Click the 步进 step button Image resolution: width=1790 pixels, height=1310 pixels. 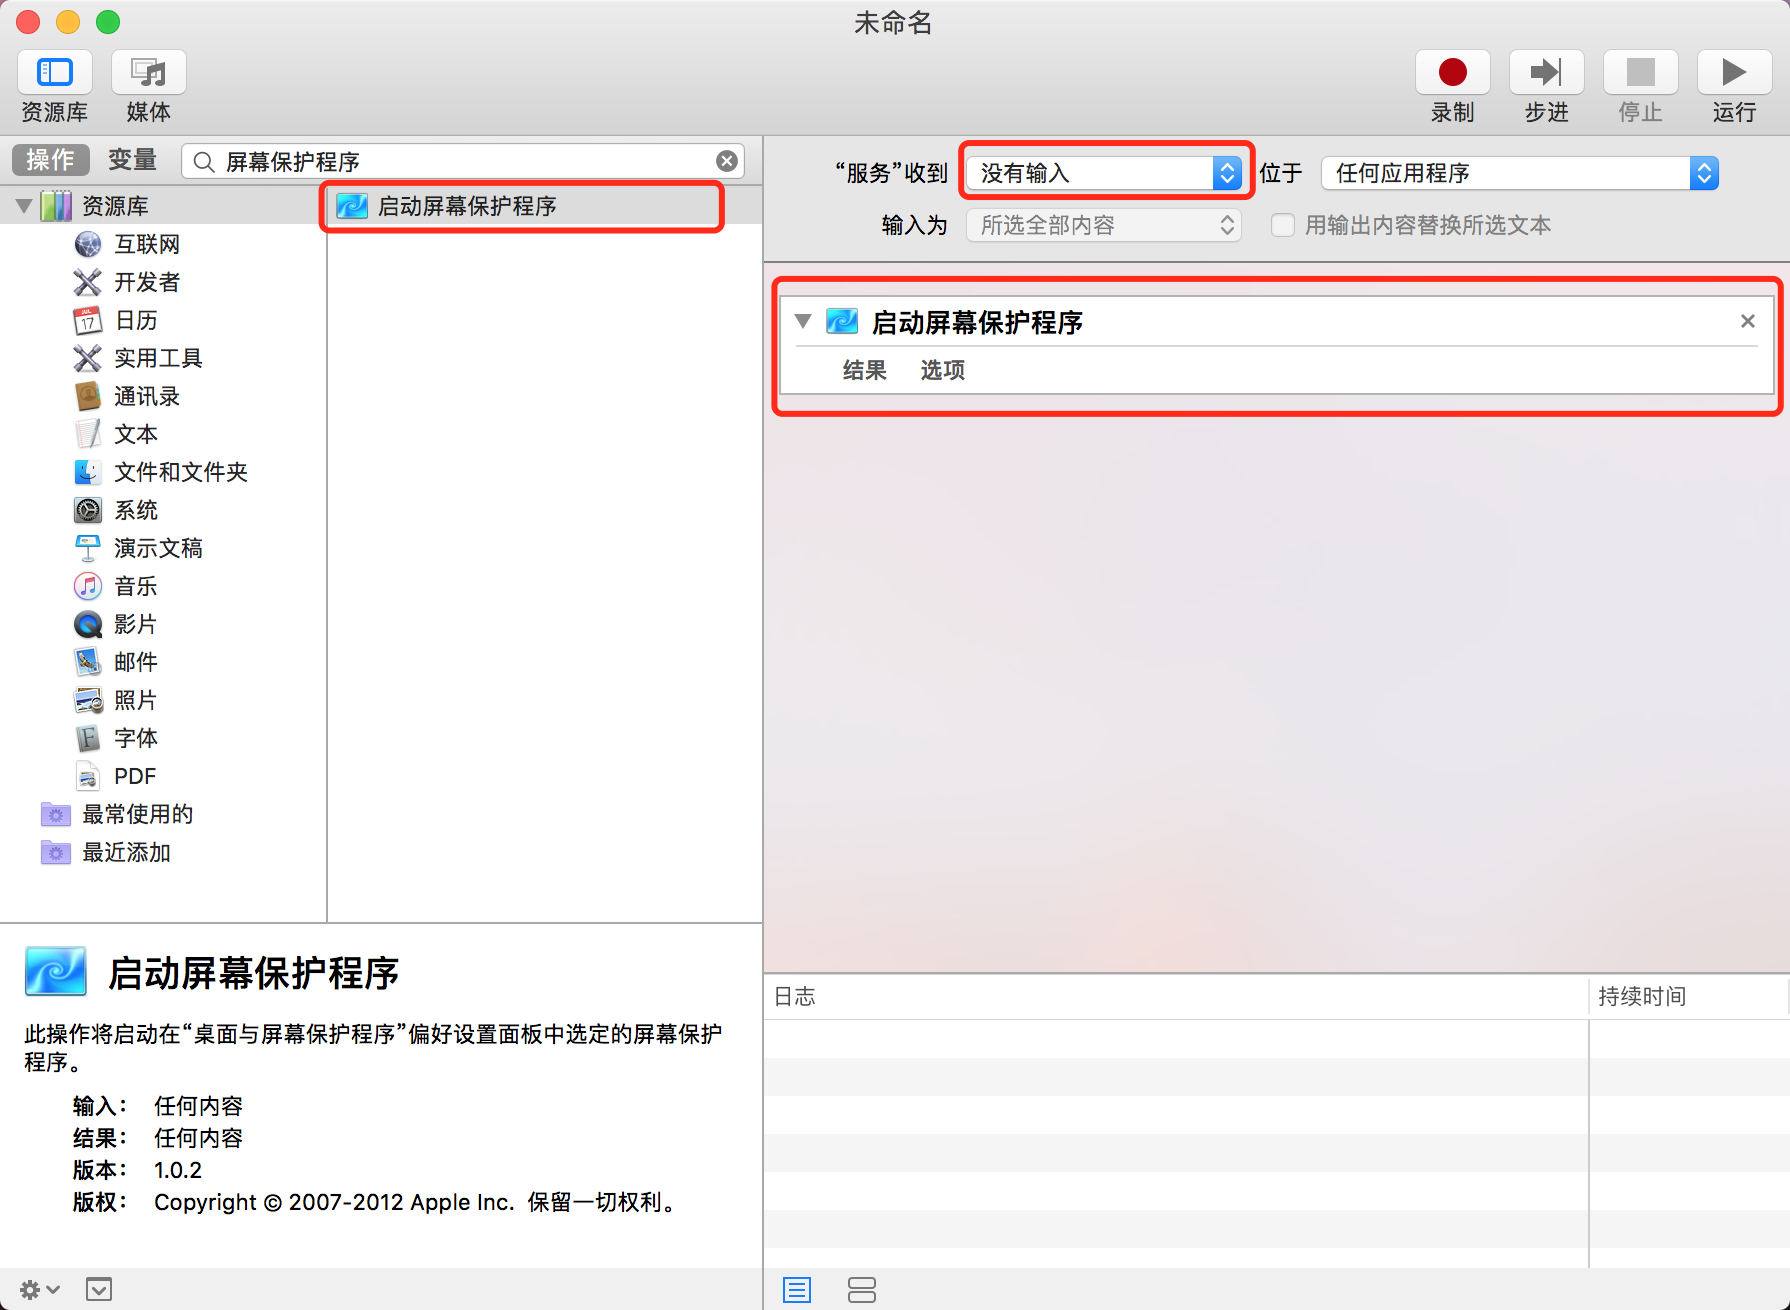click(x=1546, y=73)
